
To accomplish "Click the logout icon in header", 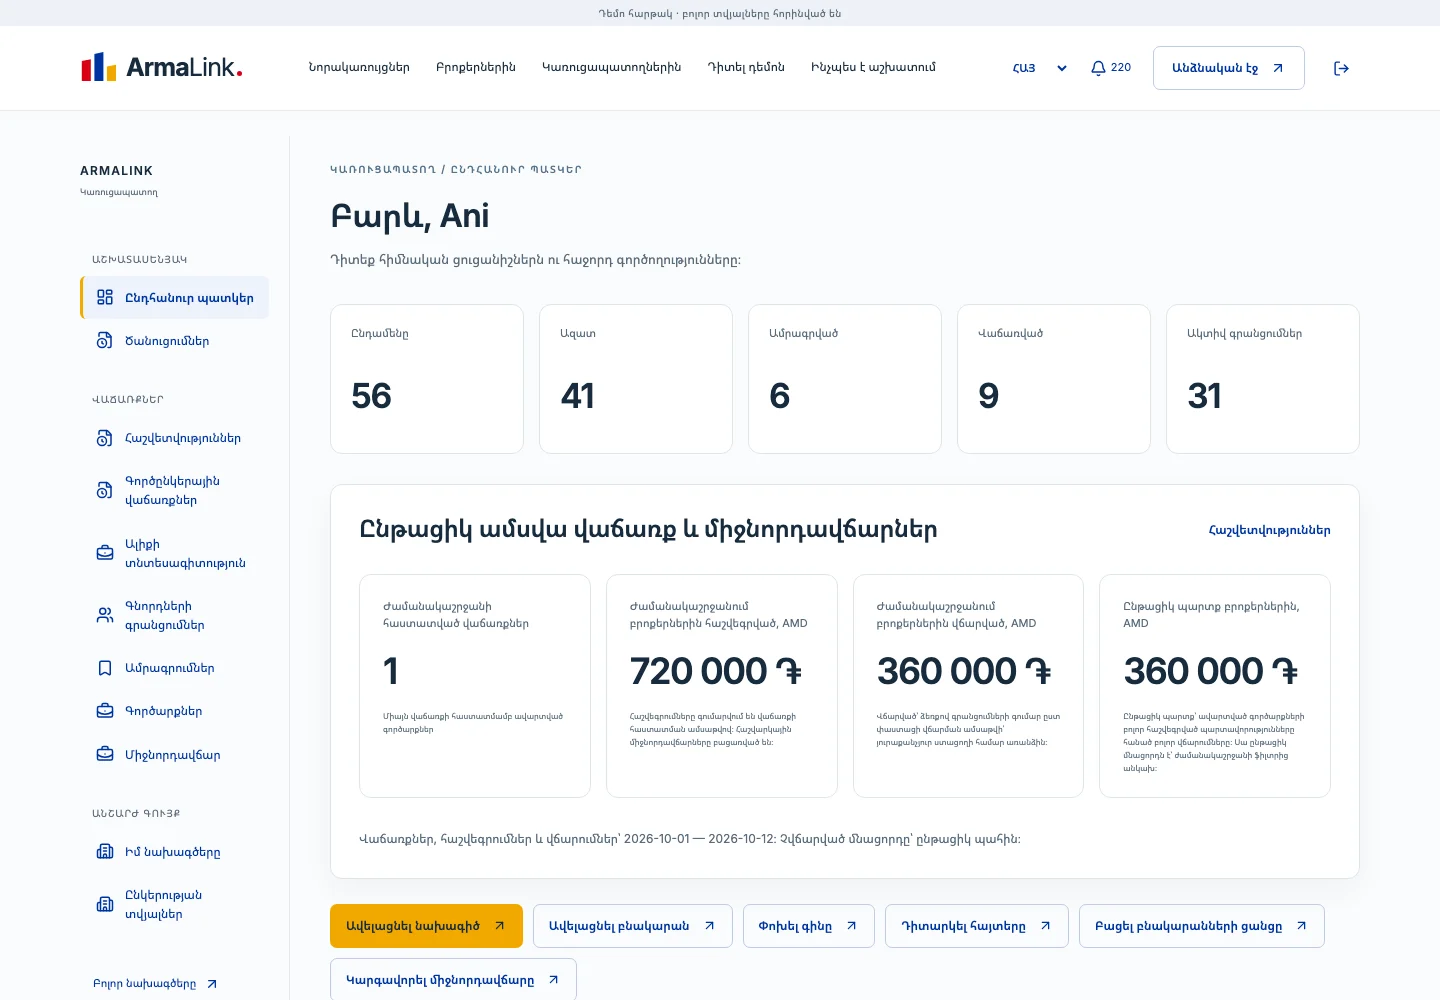I will [x=1341, y=68].
